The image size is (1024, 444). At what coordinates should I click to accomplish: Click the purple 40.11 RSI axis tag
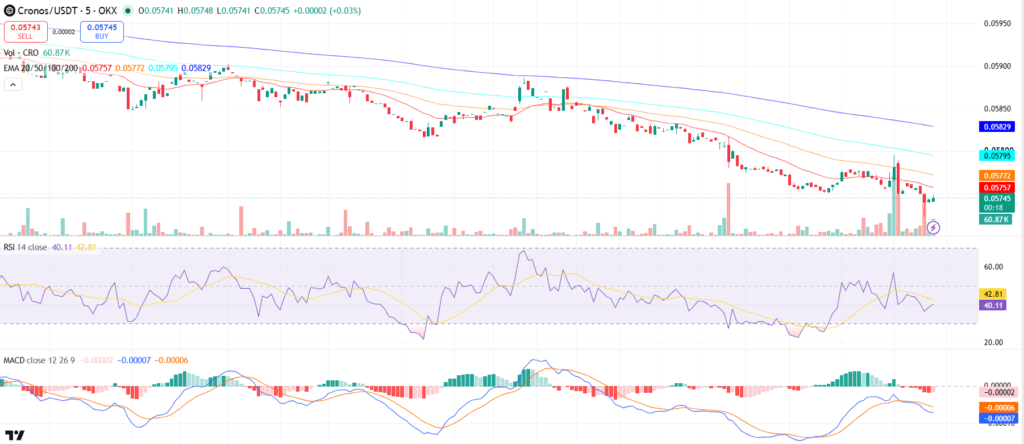pyautogui.click(x=995, y=305)
